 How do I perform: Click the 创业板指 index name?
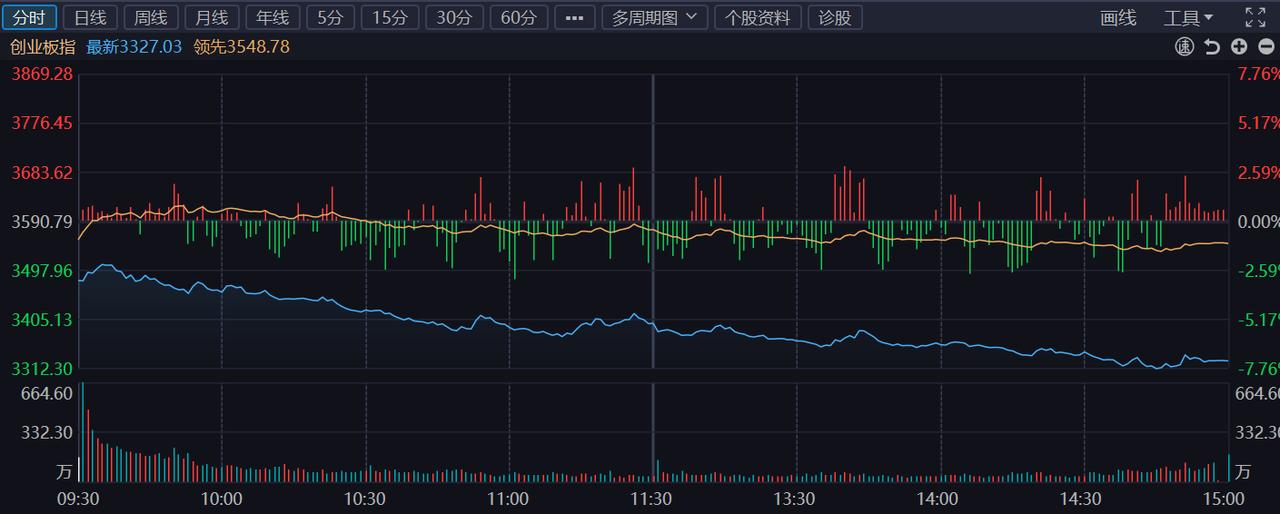click(42, 47)
